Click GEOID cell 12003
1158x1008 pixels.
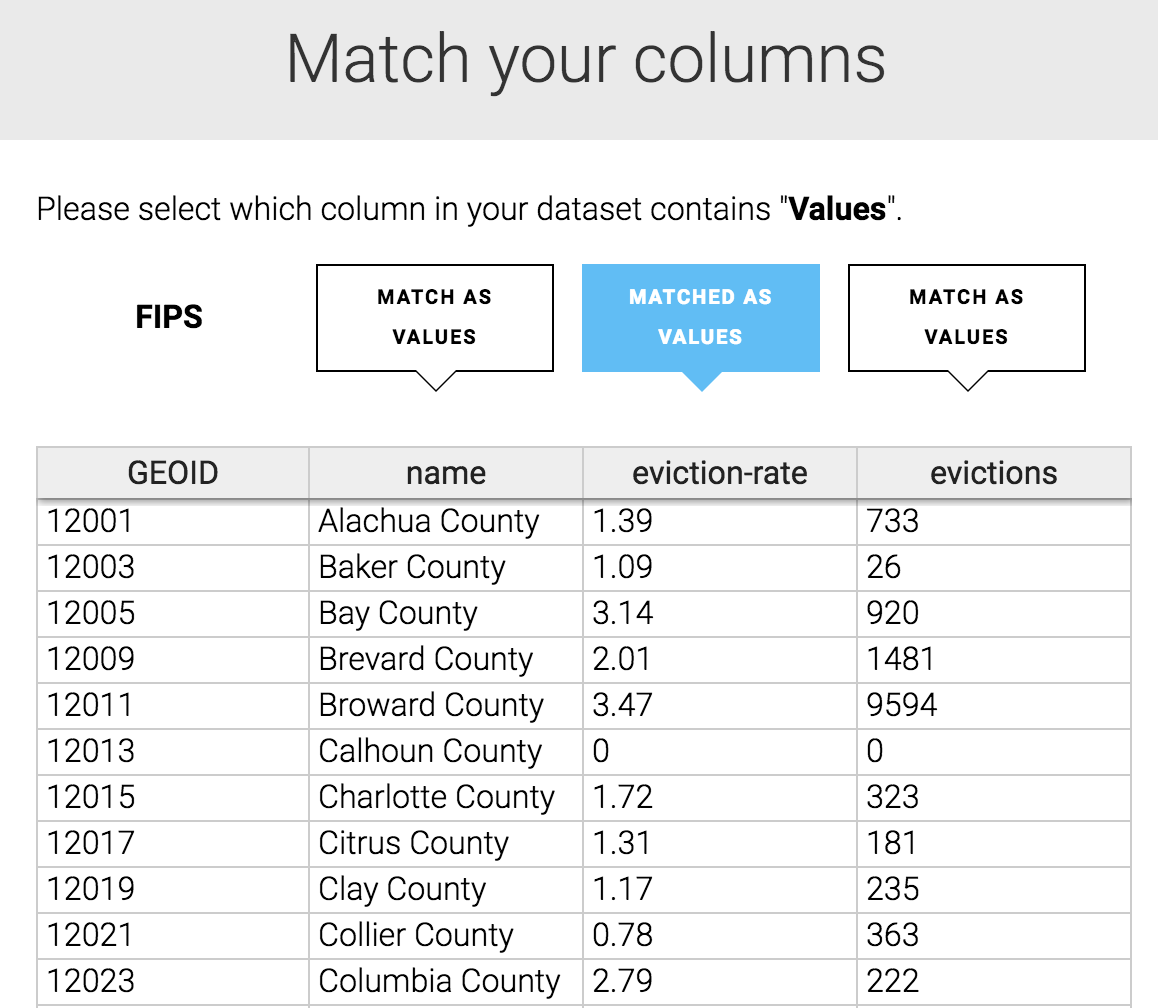pos(91,567)
